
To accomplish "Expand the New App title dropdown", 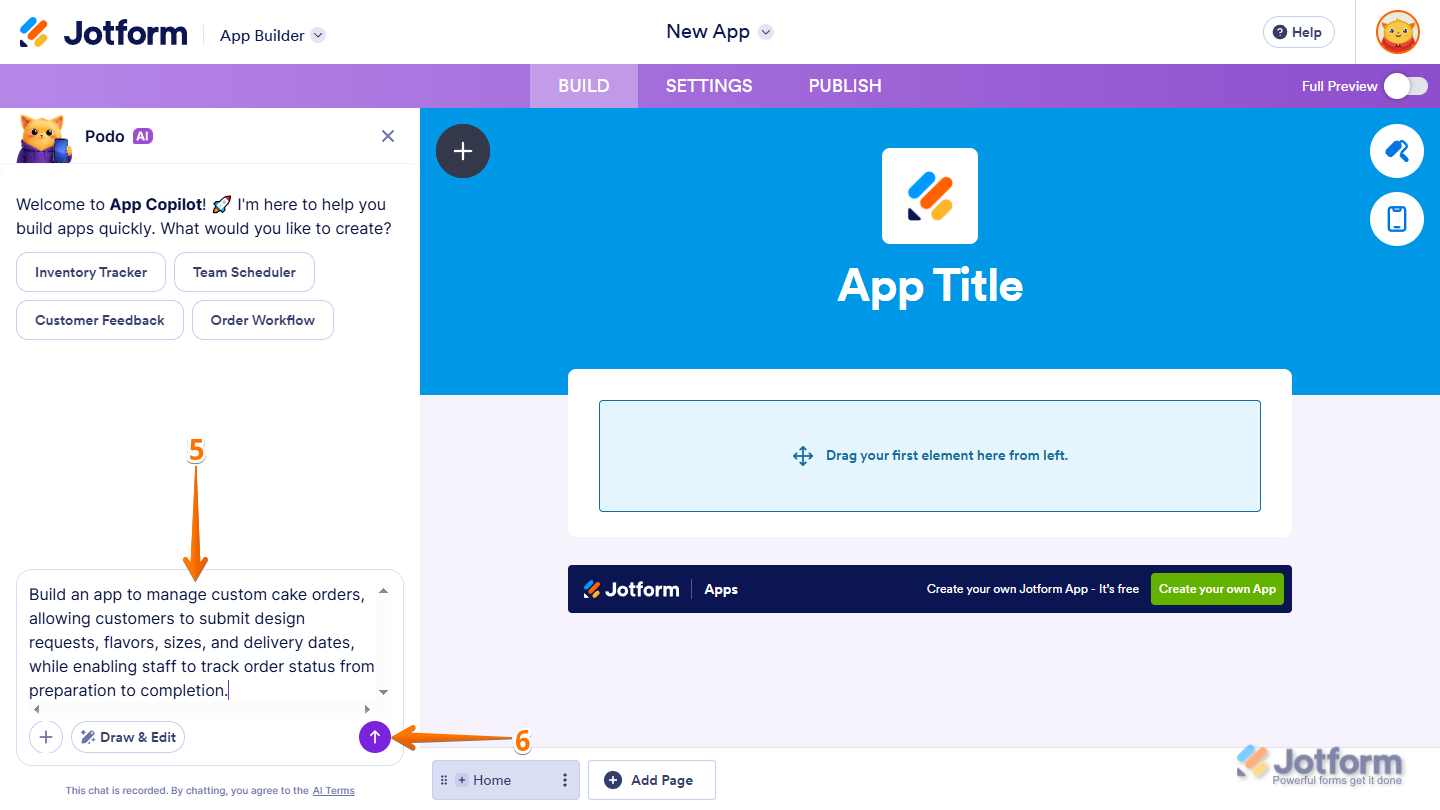I will point(766,32).
